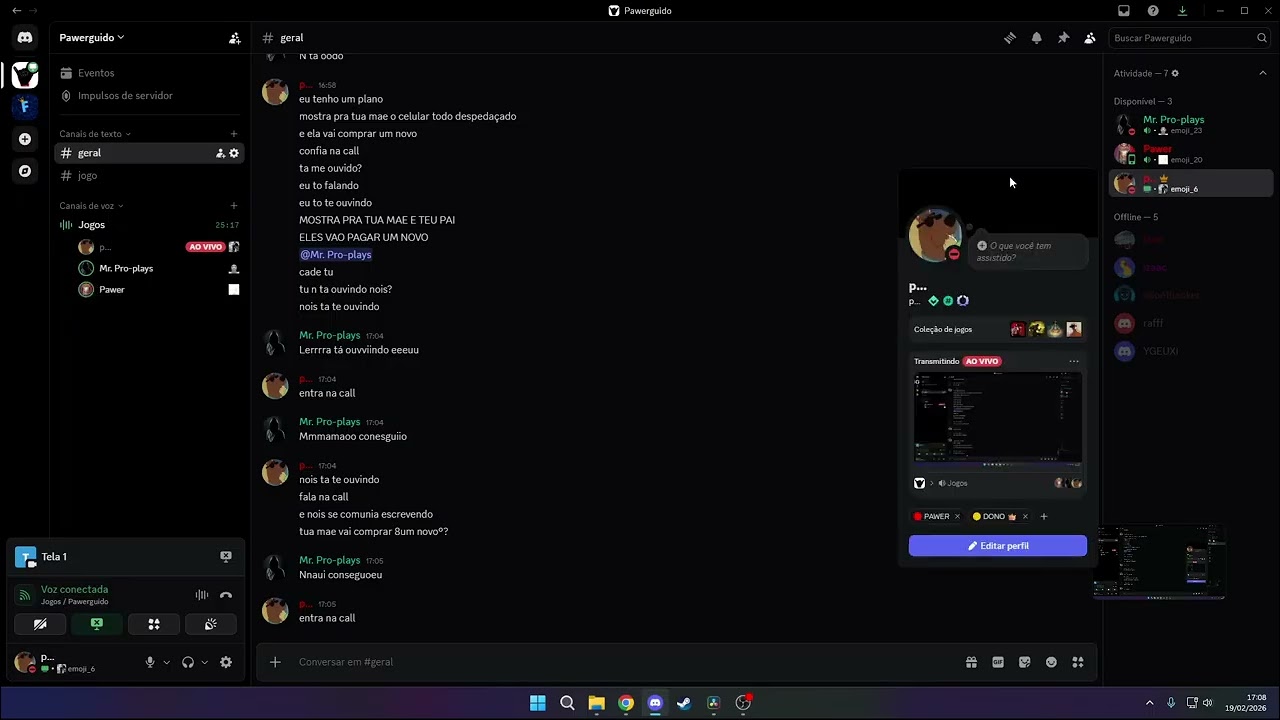Open the threads icon in channel header
The image size is (1280, 720).
[x=1010, y=38]
